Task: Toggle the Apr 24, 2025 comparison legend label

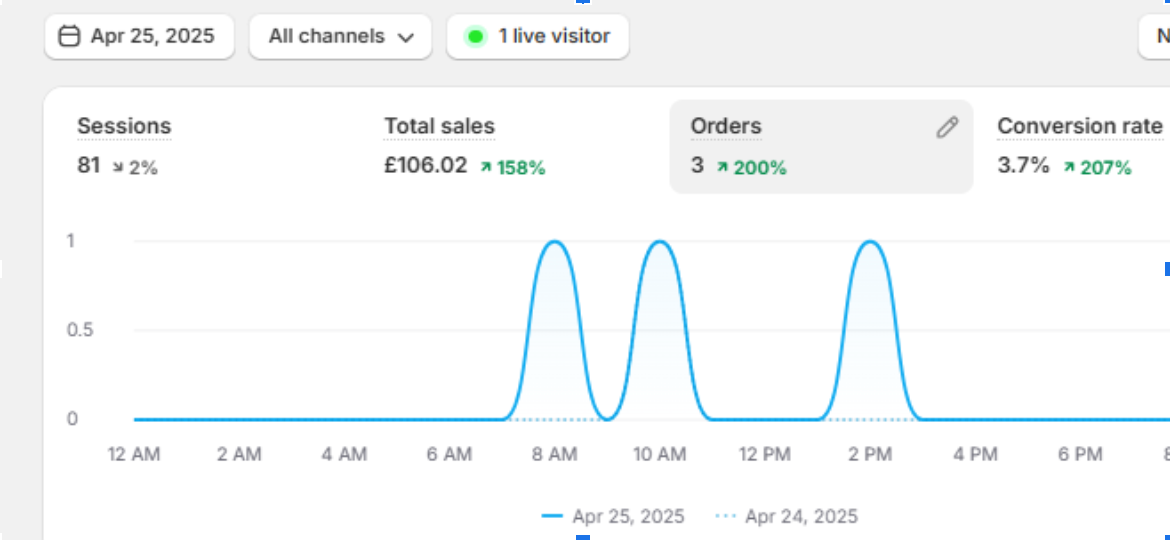Action: 801,517
